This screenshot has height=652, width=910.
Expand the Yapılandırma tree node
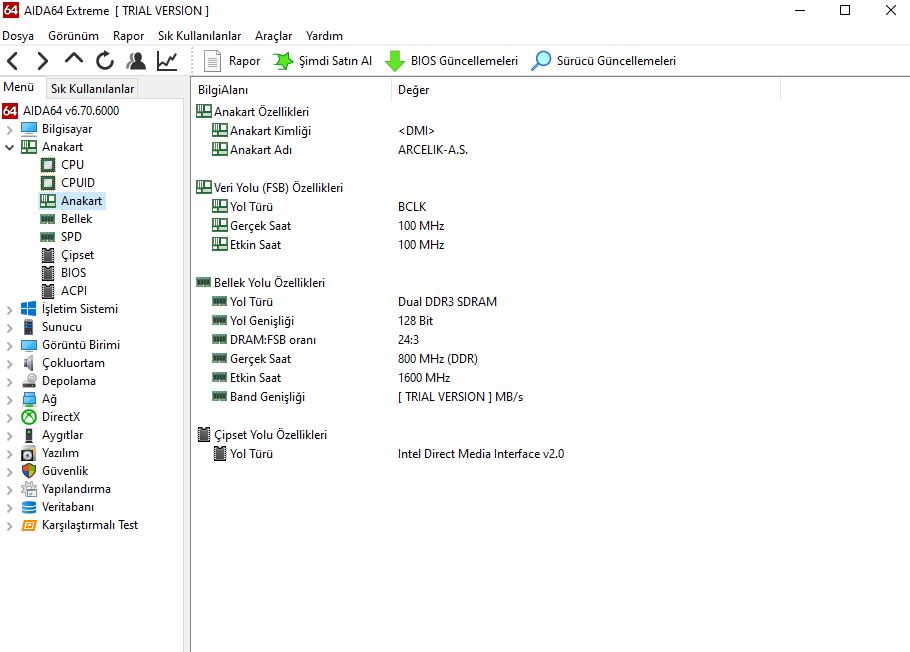(x=9, y=489)
